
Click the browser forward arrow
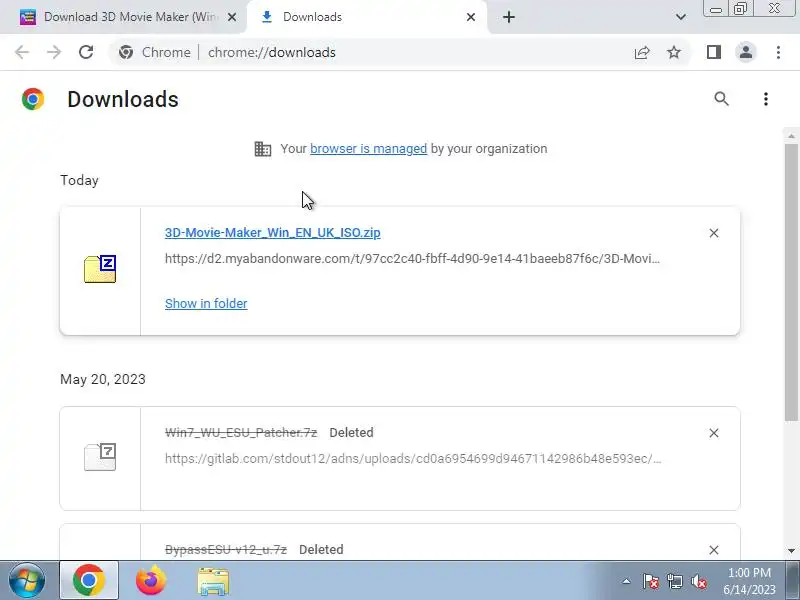(x=54, y=52)
